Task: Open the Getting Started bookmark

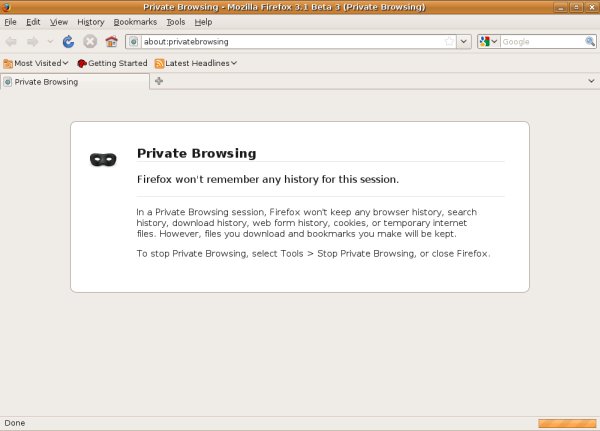Action: point(112,63)
